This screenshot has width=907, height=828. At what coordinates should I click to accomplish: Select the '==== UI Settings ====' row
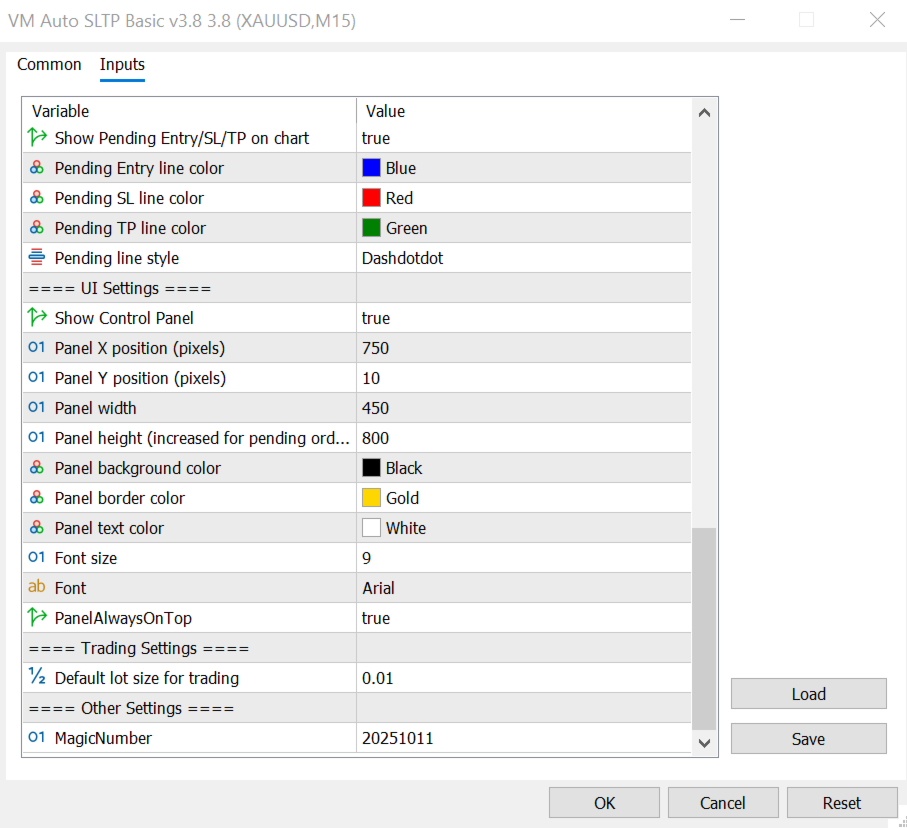(x=357, y=288)
